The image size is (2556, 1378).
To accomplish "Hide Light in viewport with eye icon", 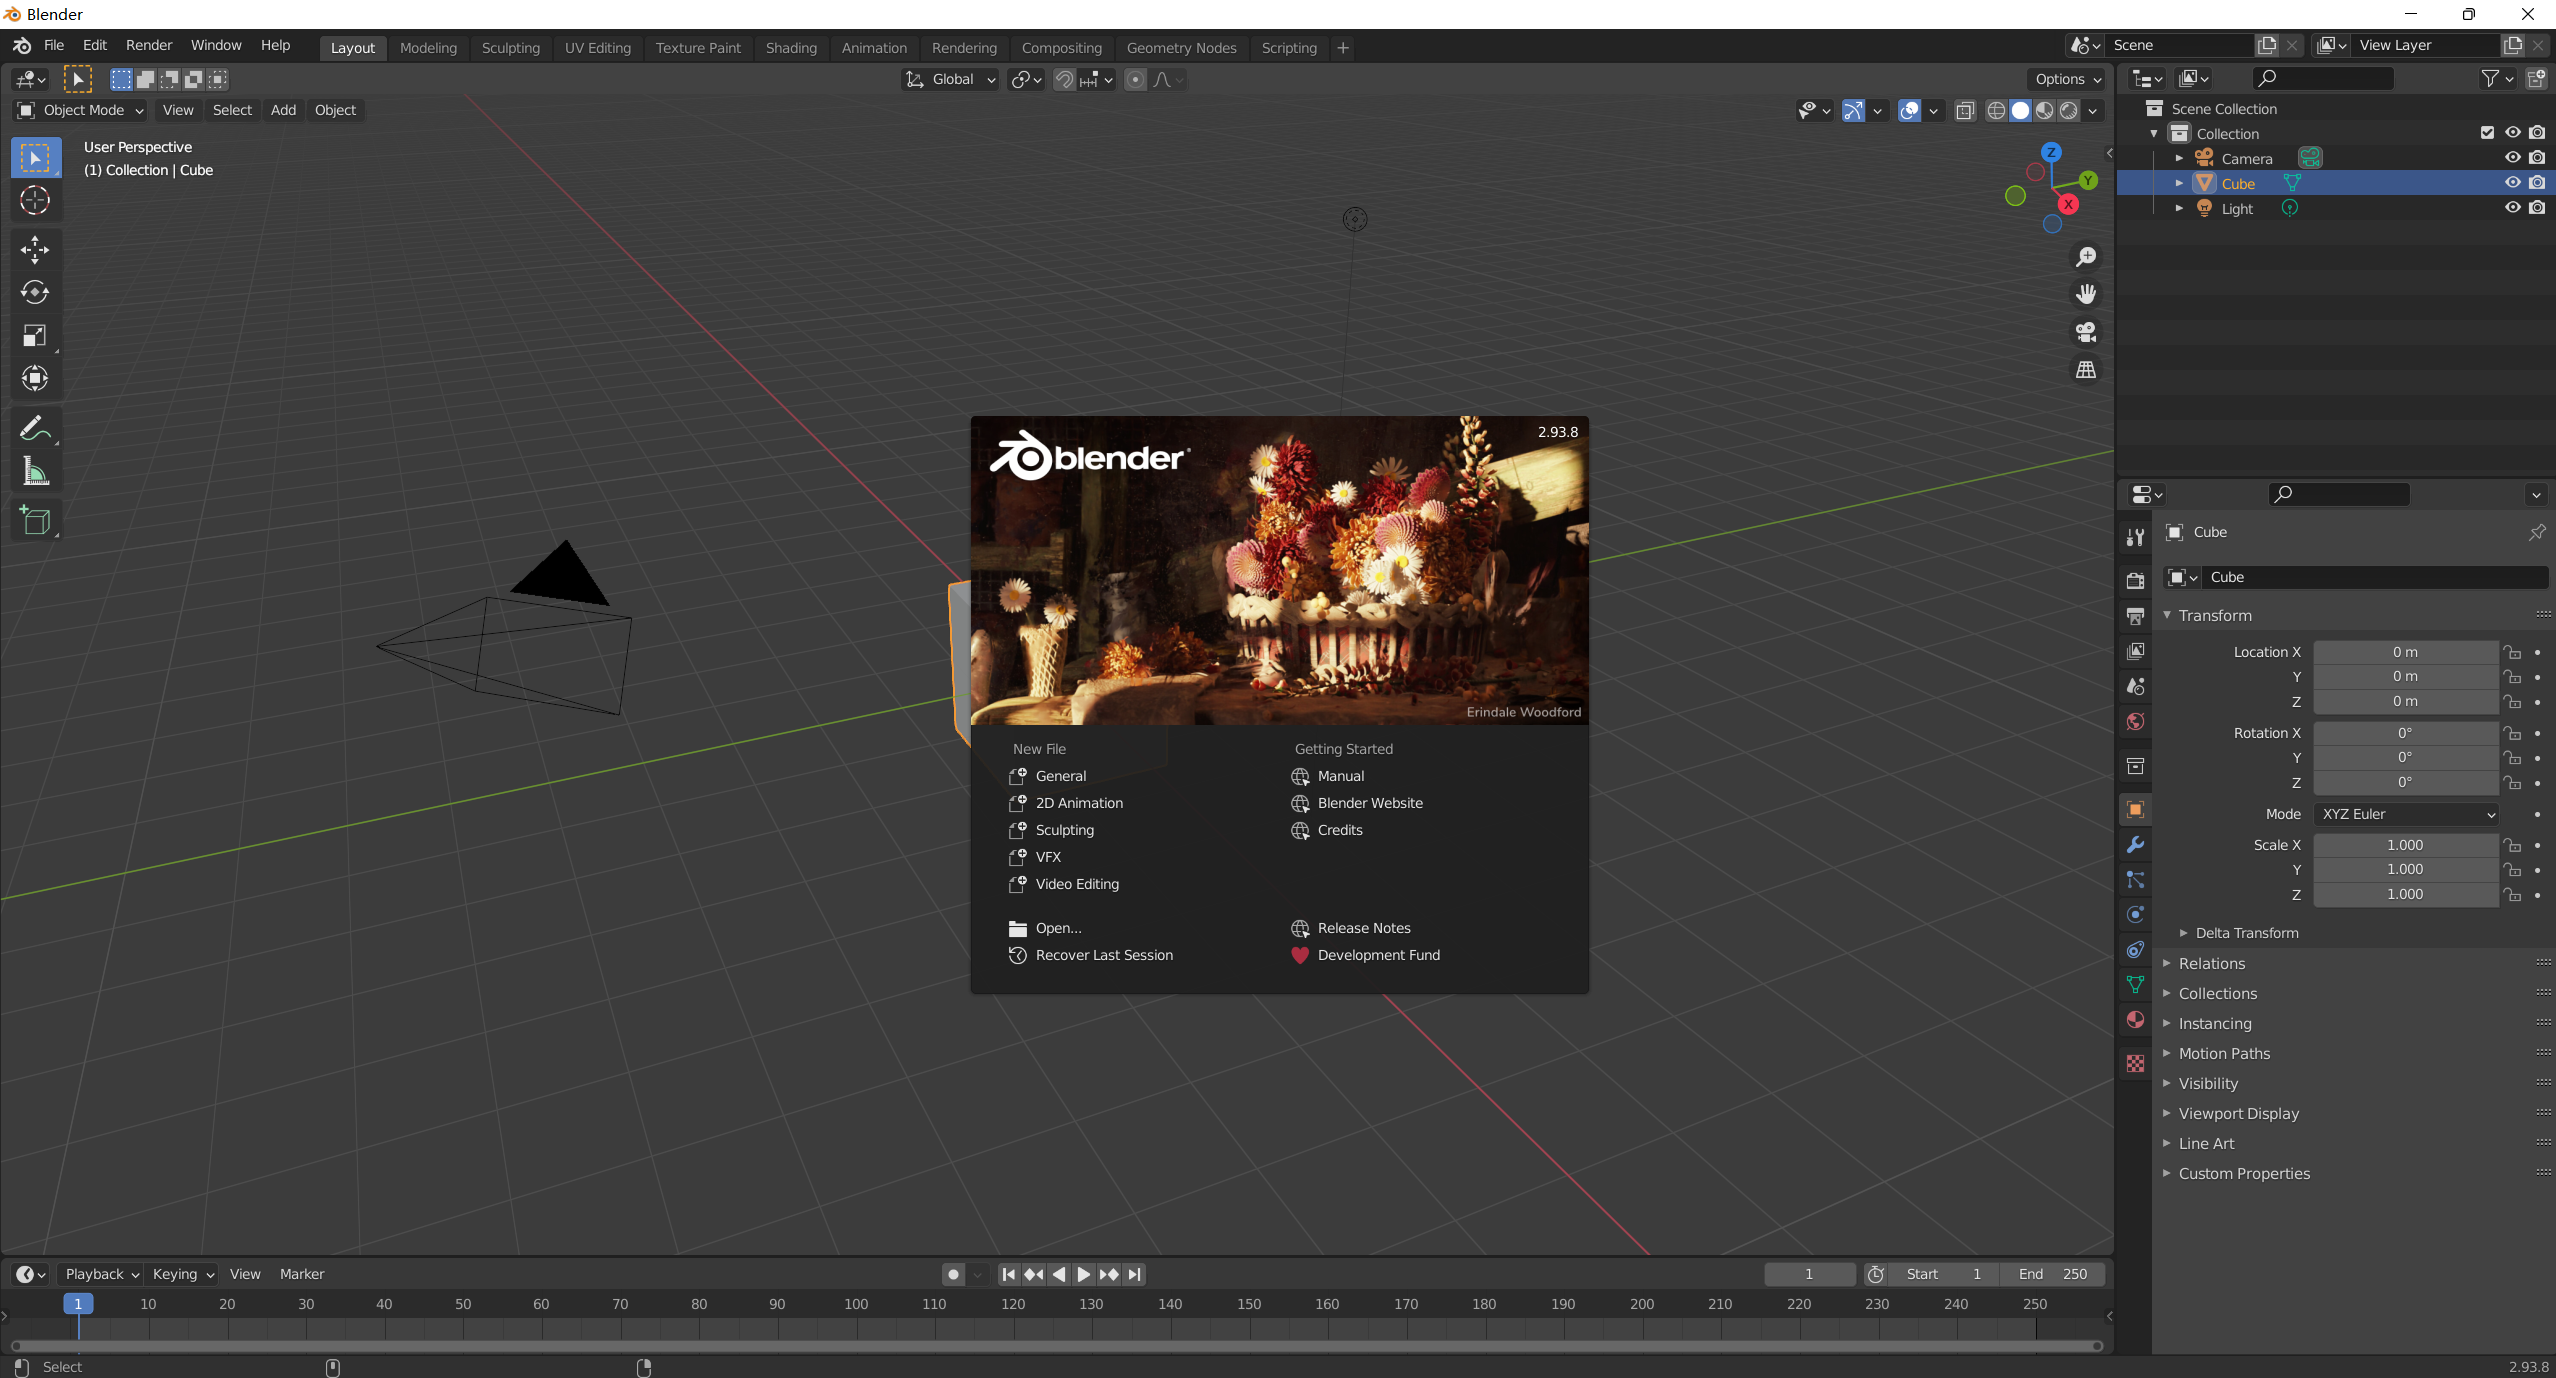I will click(2512, 208).
